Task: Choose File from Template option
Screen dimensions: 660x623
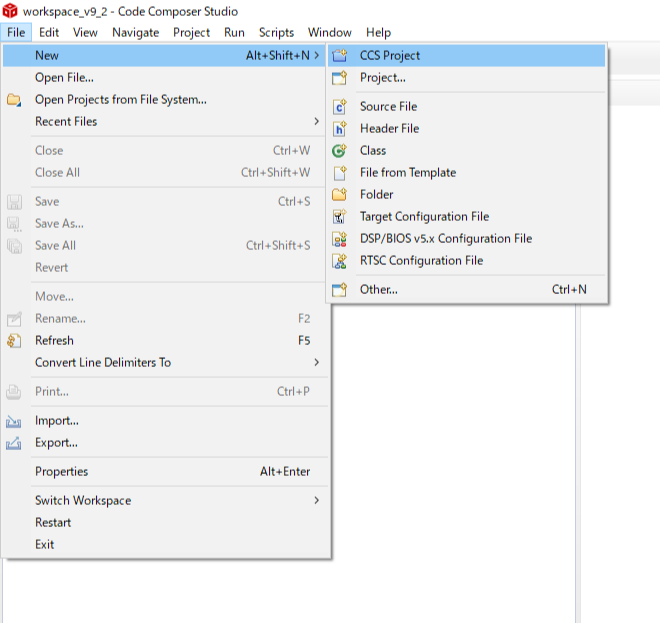Action: tap(407, 173)
